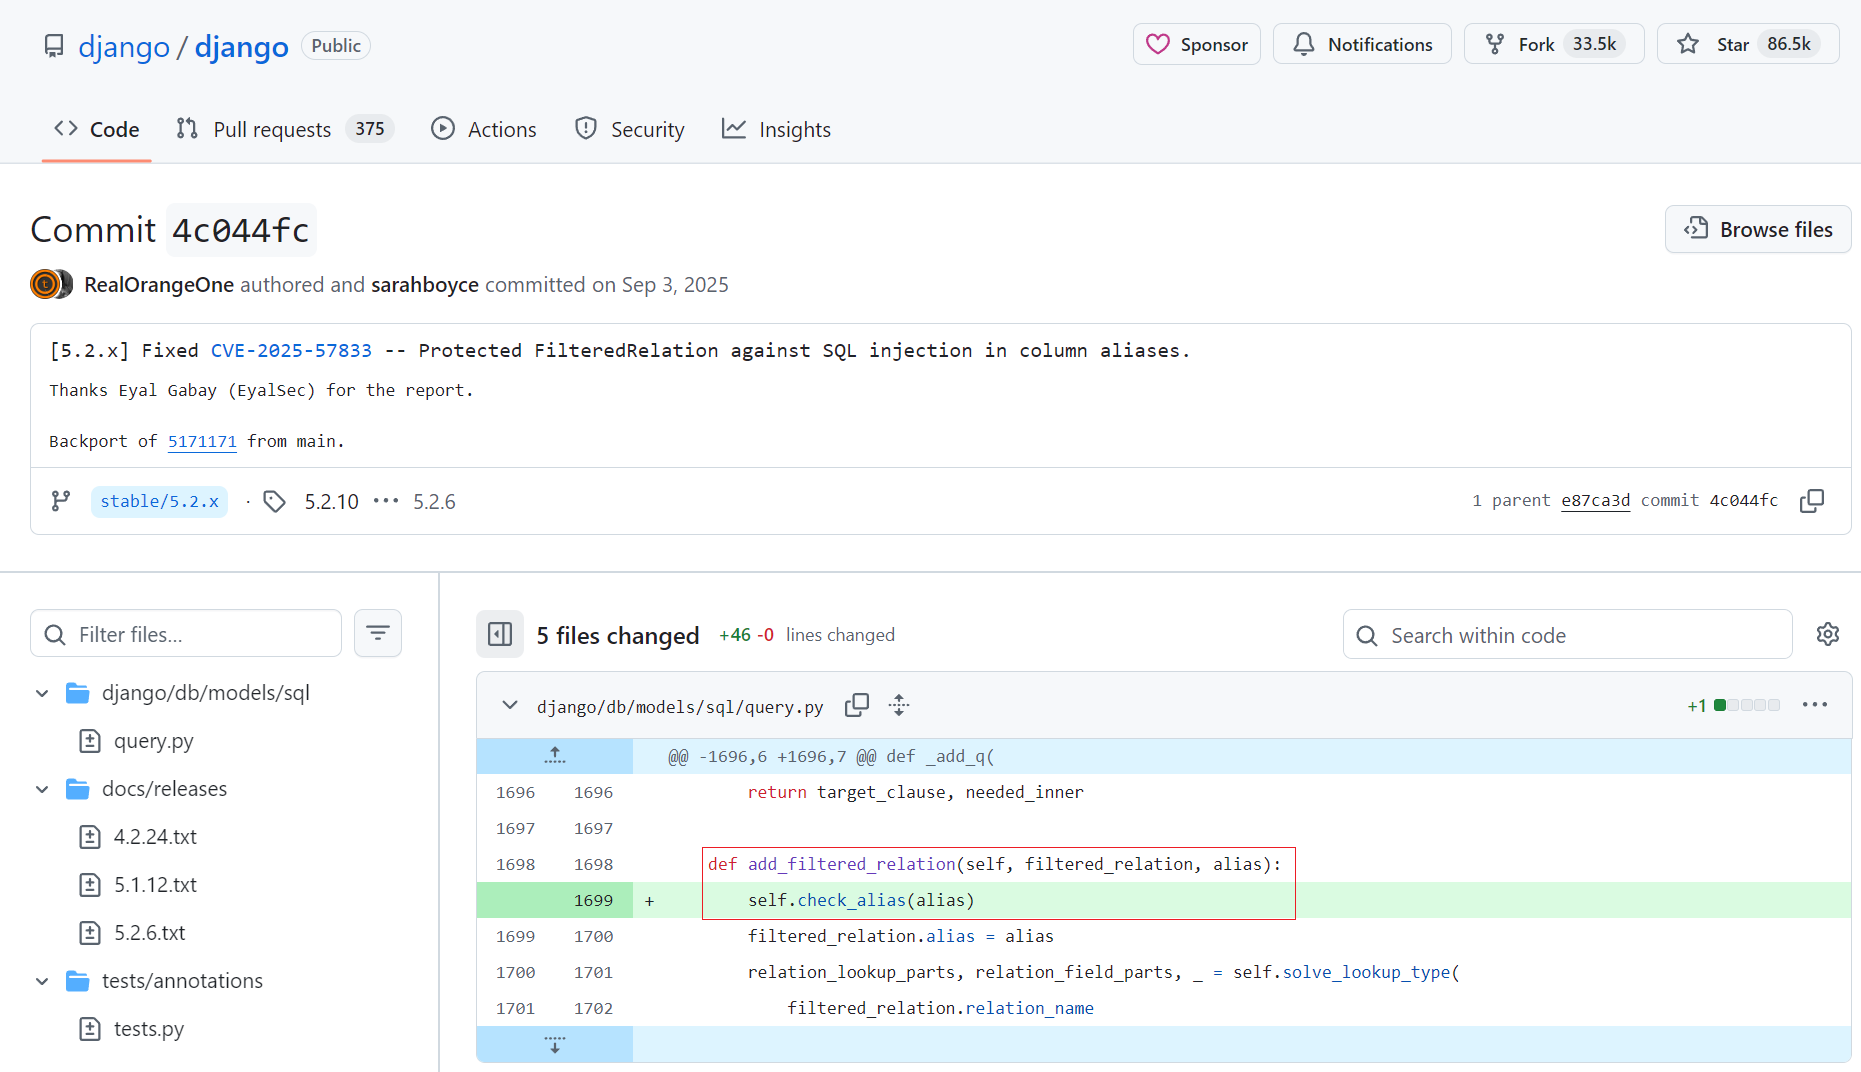Image resolution: width=1861 pixels, height=1072 pixels.
Task: Collapse the django/db/models/sql folder
Action: click(42, 693)
